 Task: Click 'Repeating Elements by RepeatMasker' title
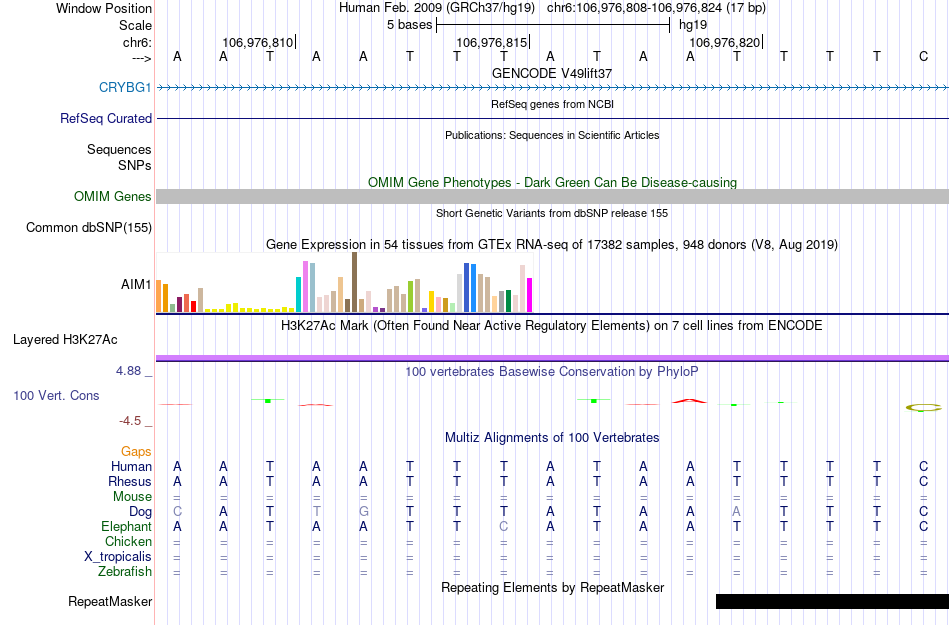(x=552, y=587)
